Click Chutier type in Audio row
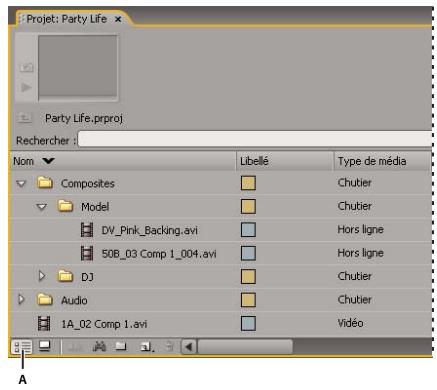The width and height of the screenshot is (437, 390). (354, 299)
